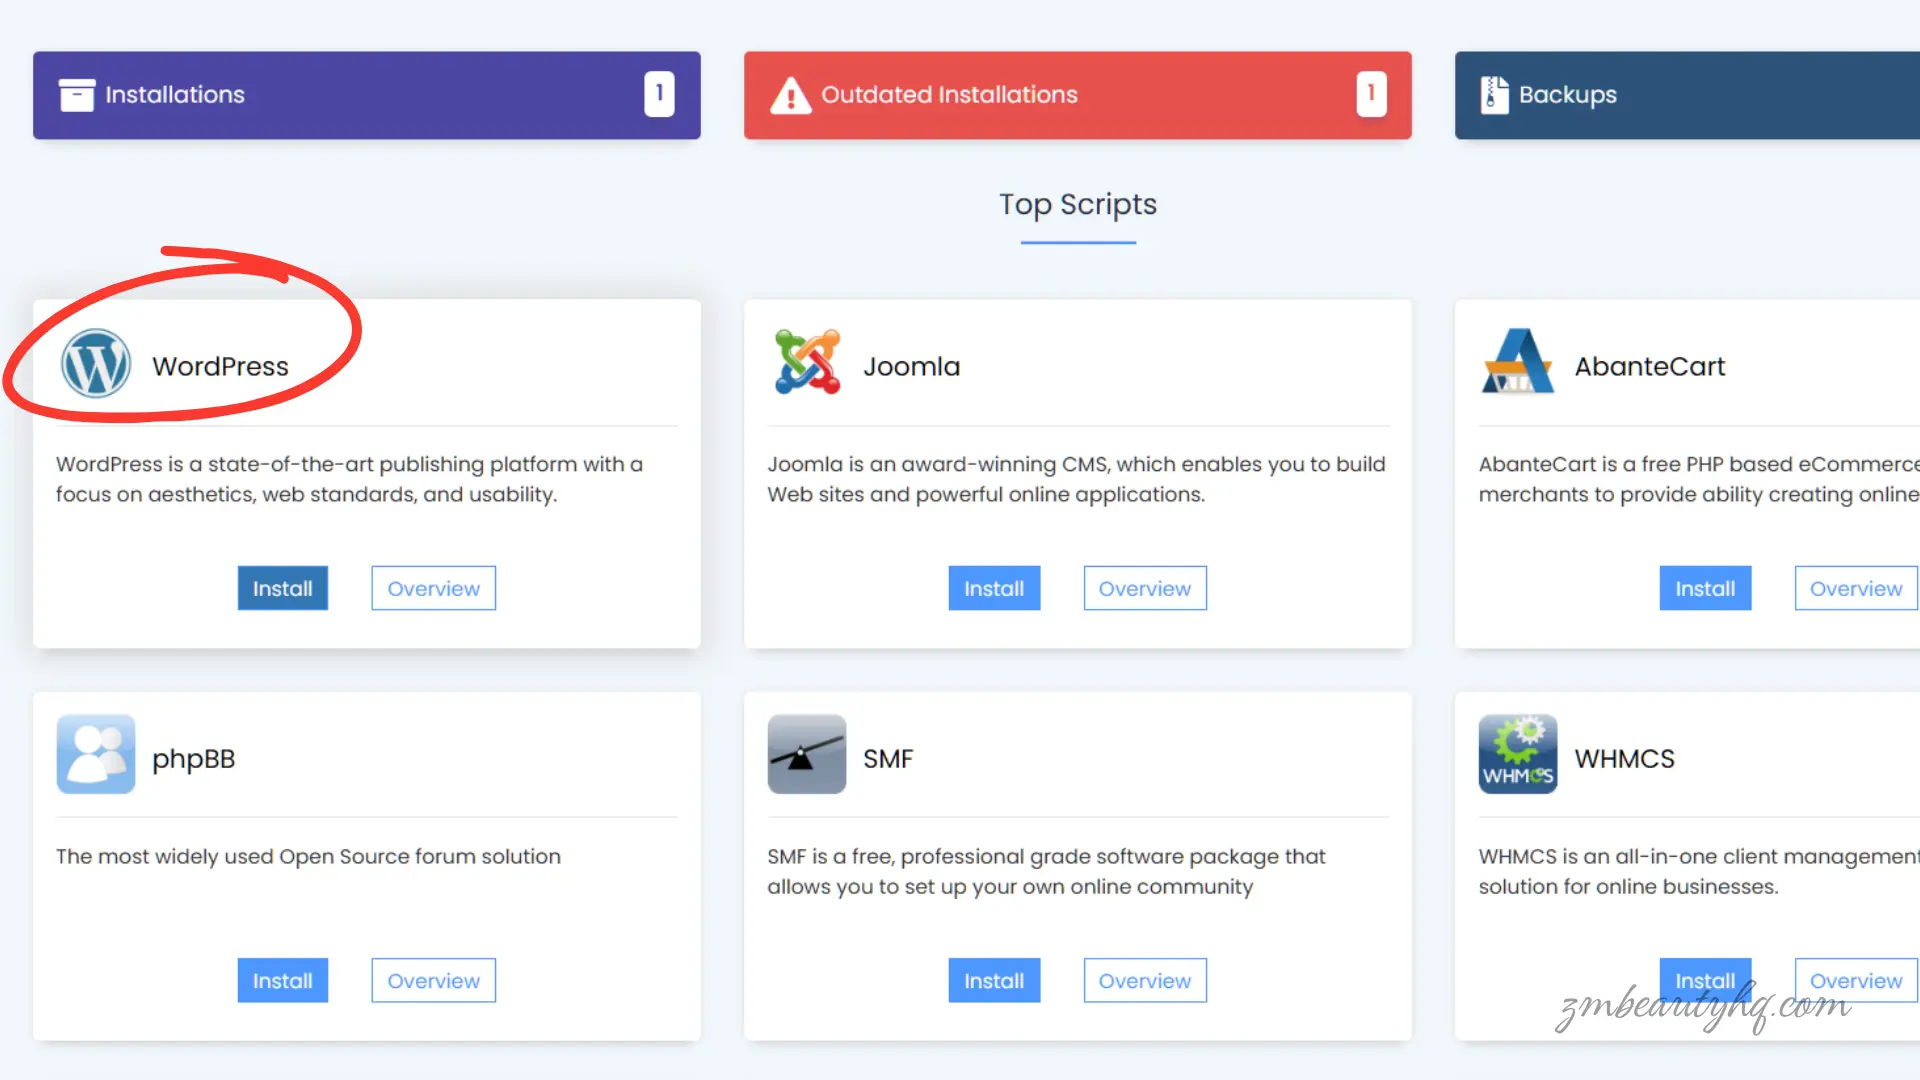Install SMF
The image size is (1920, 1080).
pos(994,980)
